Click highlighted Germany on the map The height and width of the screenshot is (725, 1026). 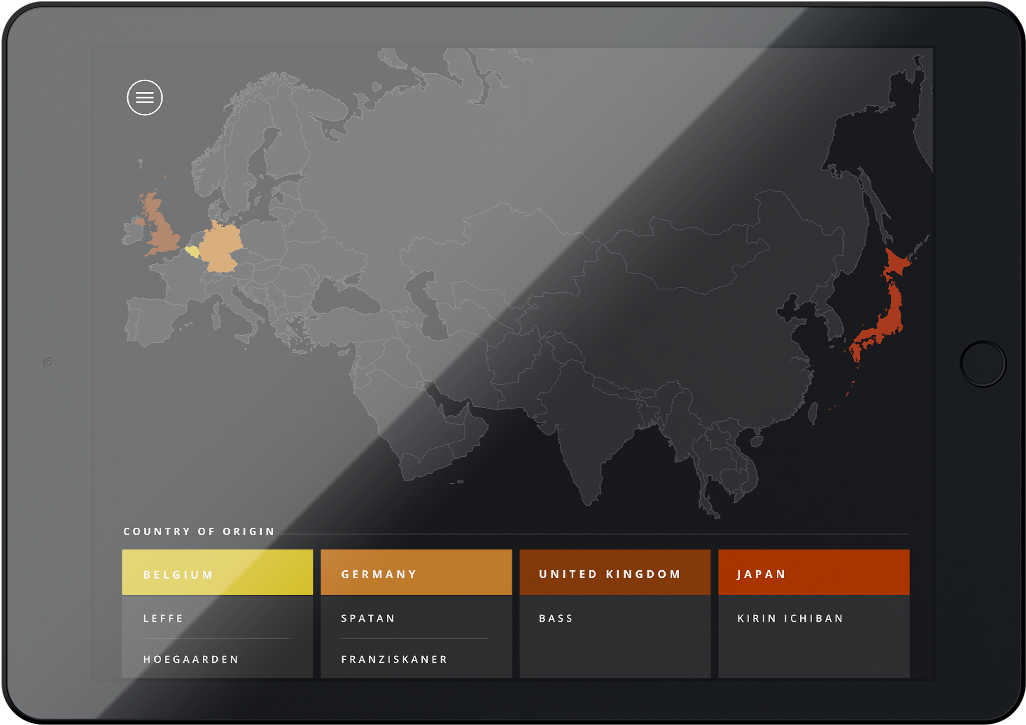click(220, 249)
